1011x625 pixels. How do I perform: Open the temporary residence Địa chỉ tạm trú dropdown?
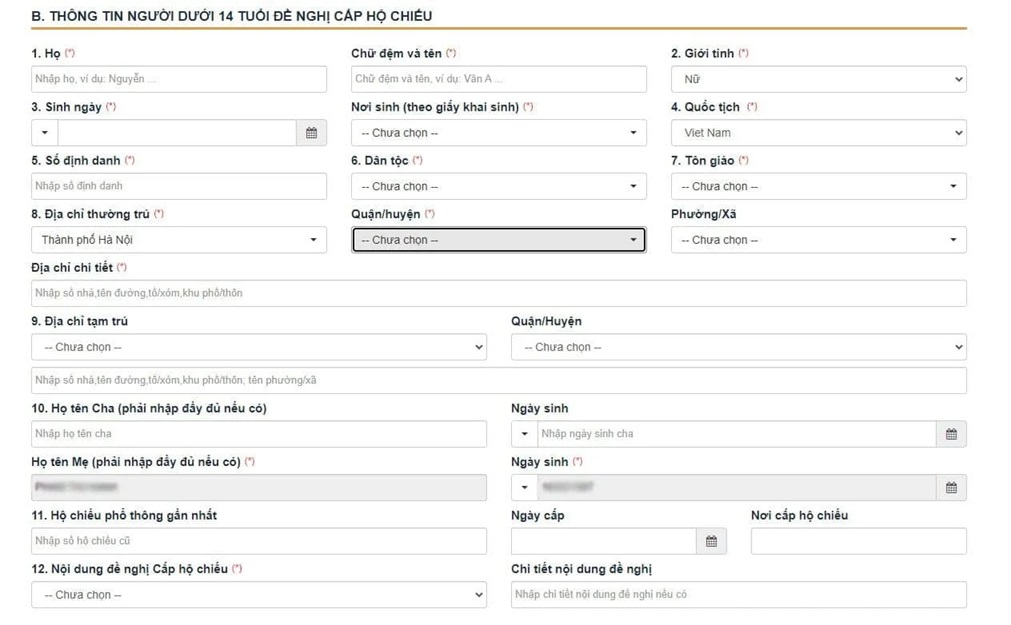click(259, 347)
